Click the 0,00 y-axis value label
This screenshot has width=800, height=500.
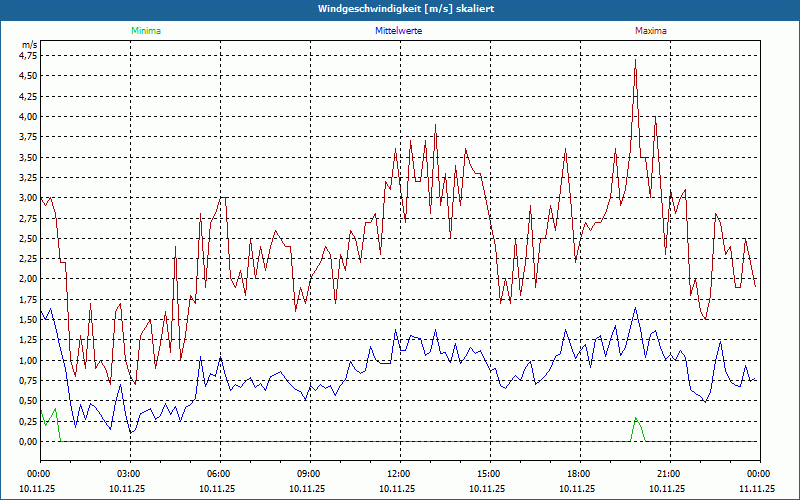27,442
